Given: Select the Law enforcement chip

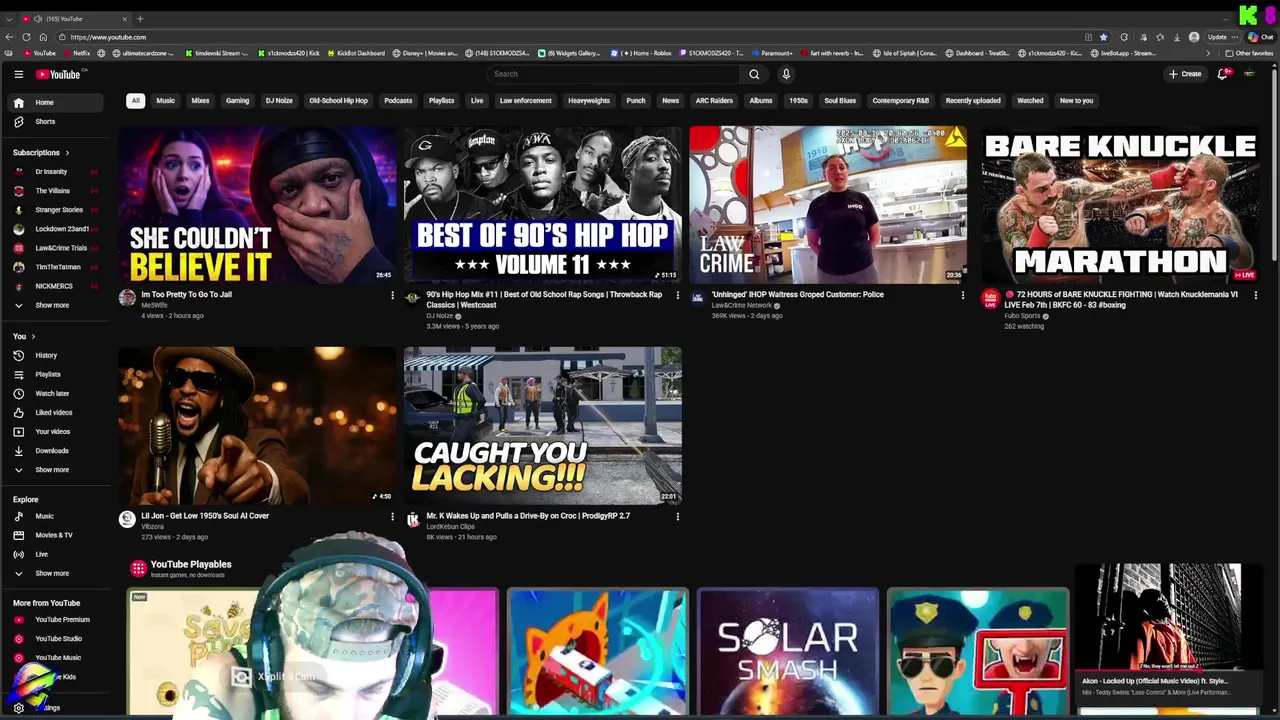Looking at the screenshot, I should pyautogui.click(x=526, y=100).
